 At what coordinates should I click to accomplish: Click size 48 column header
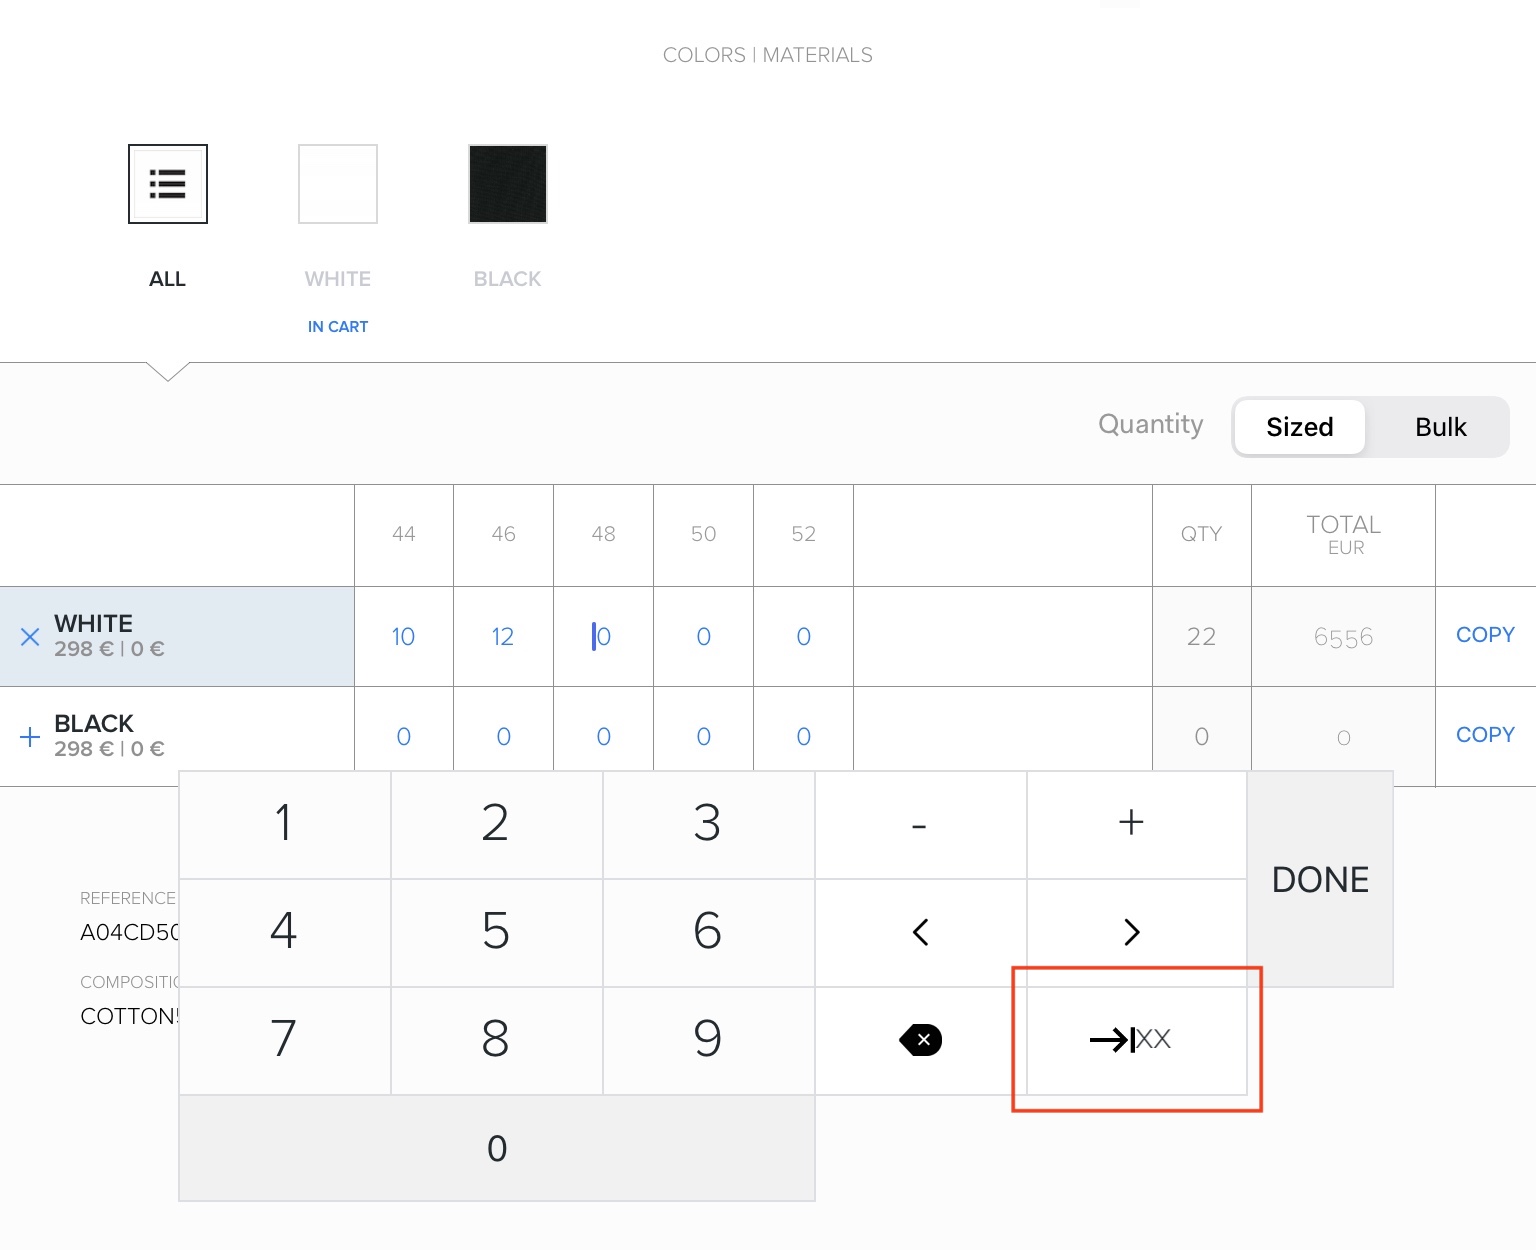click(603, 534)
